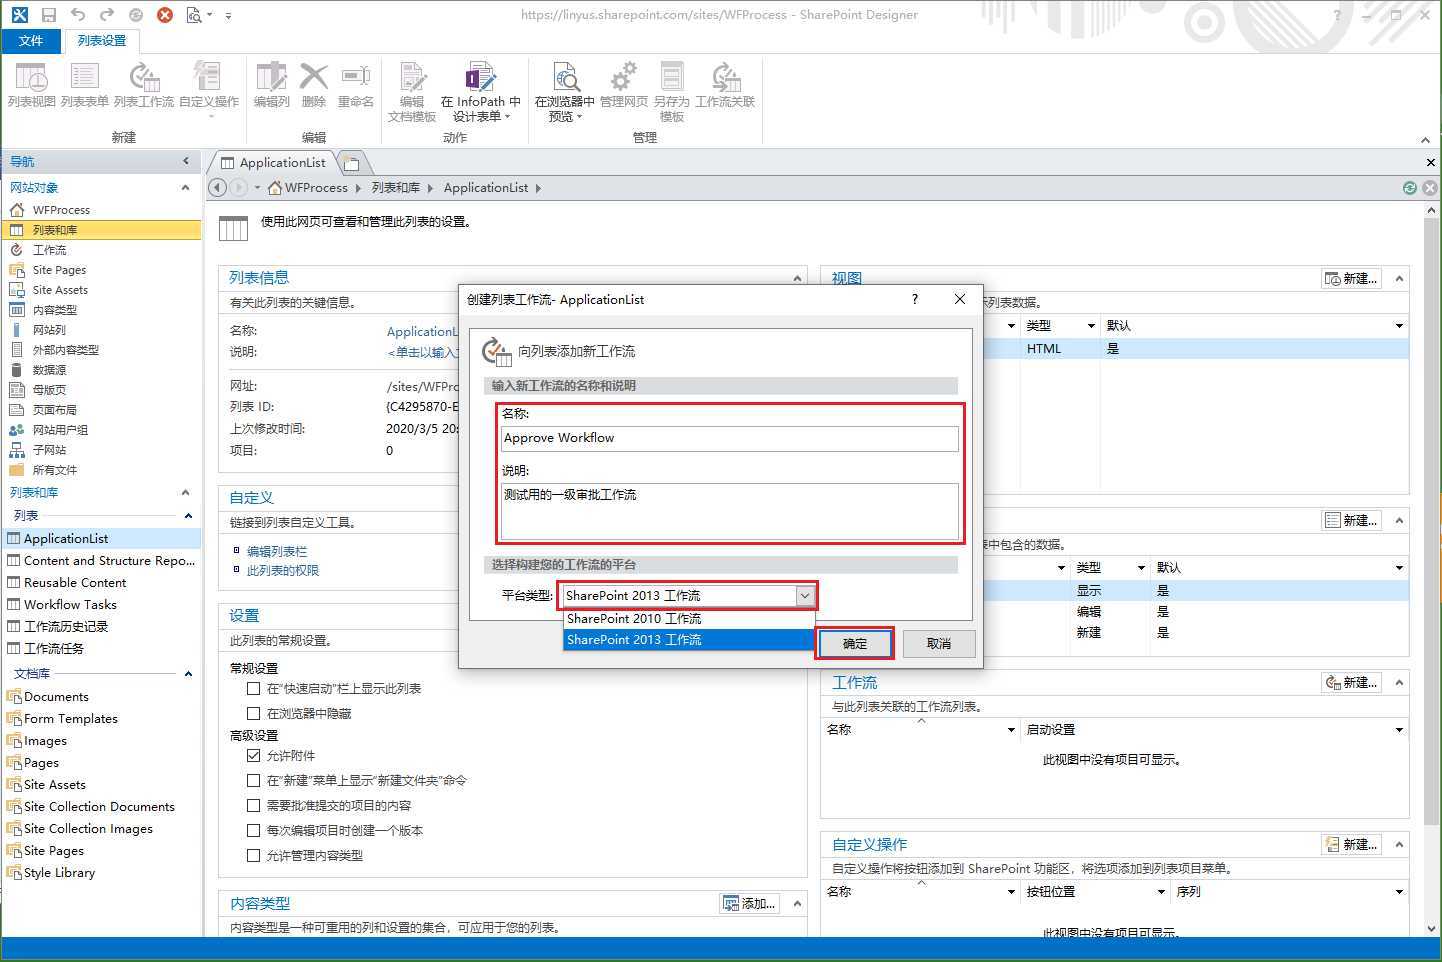Click 列表和库 in the breadcrumb
1442x962 pixels.
click(x=396, y=187)
